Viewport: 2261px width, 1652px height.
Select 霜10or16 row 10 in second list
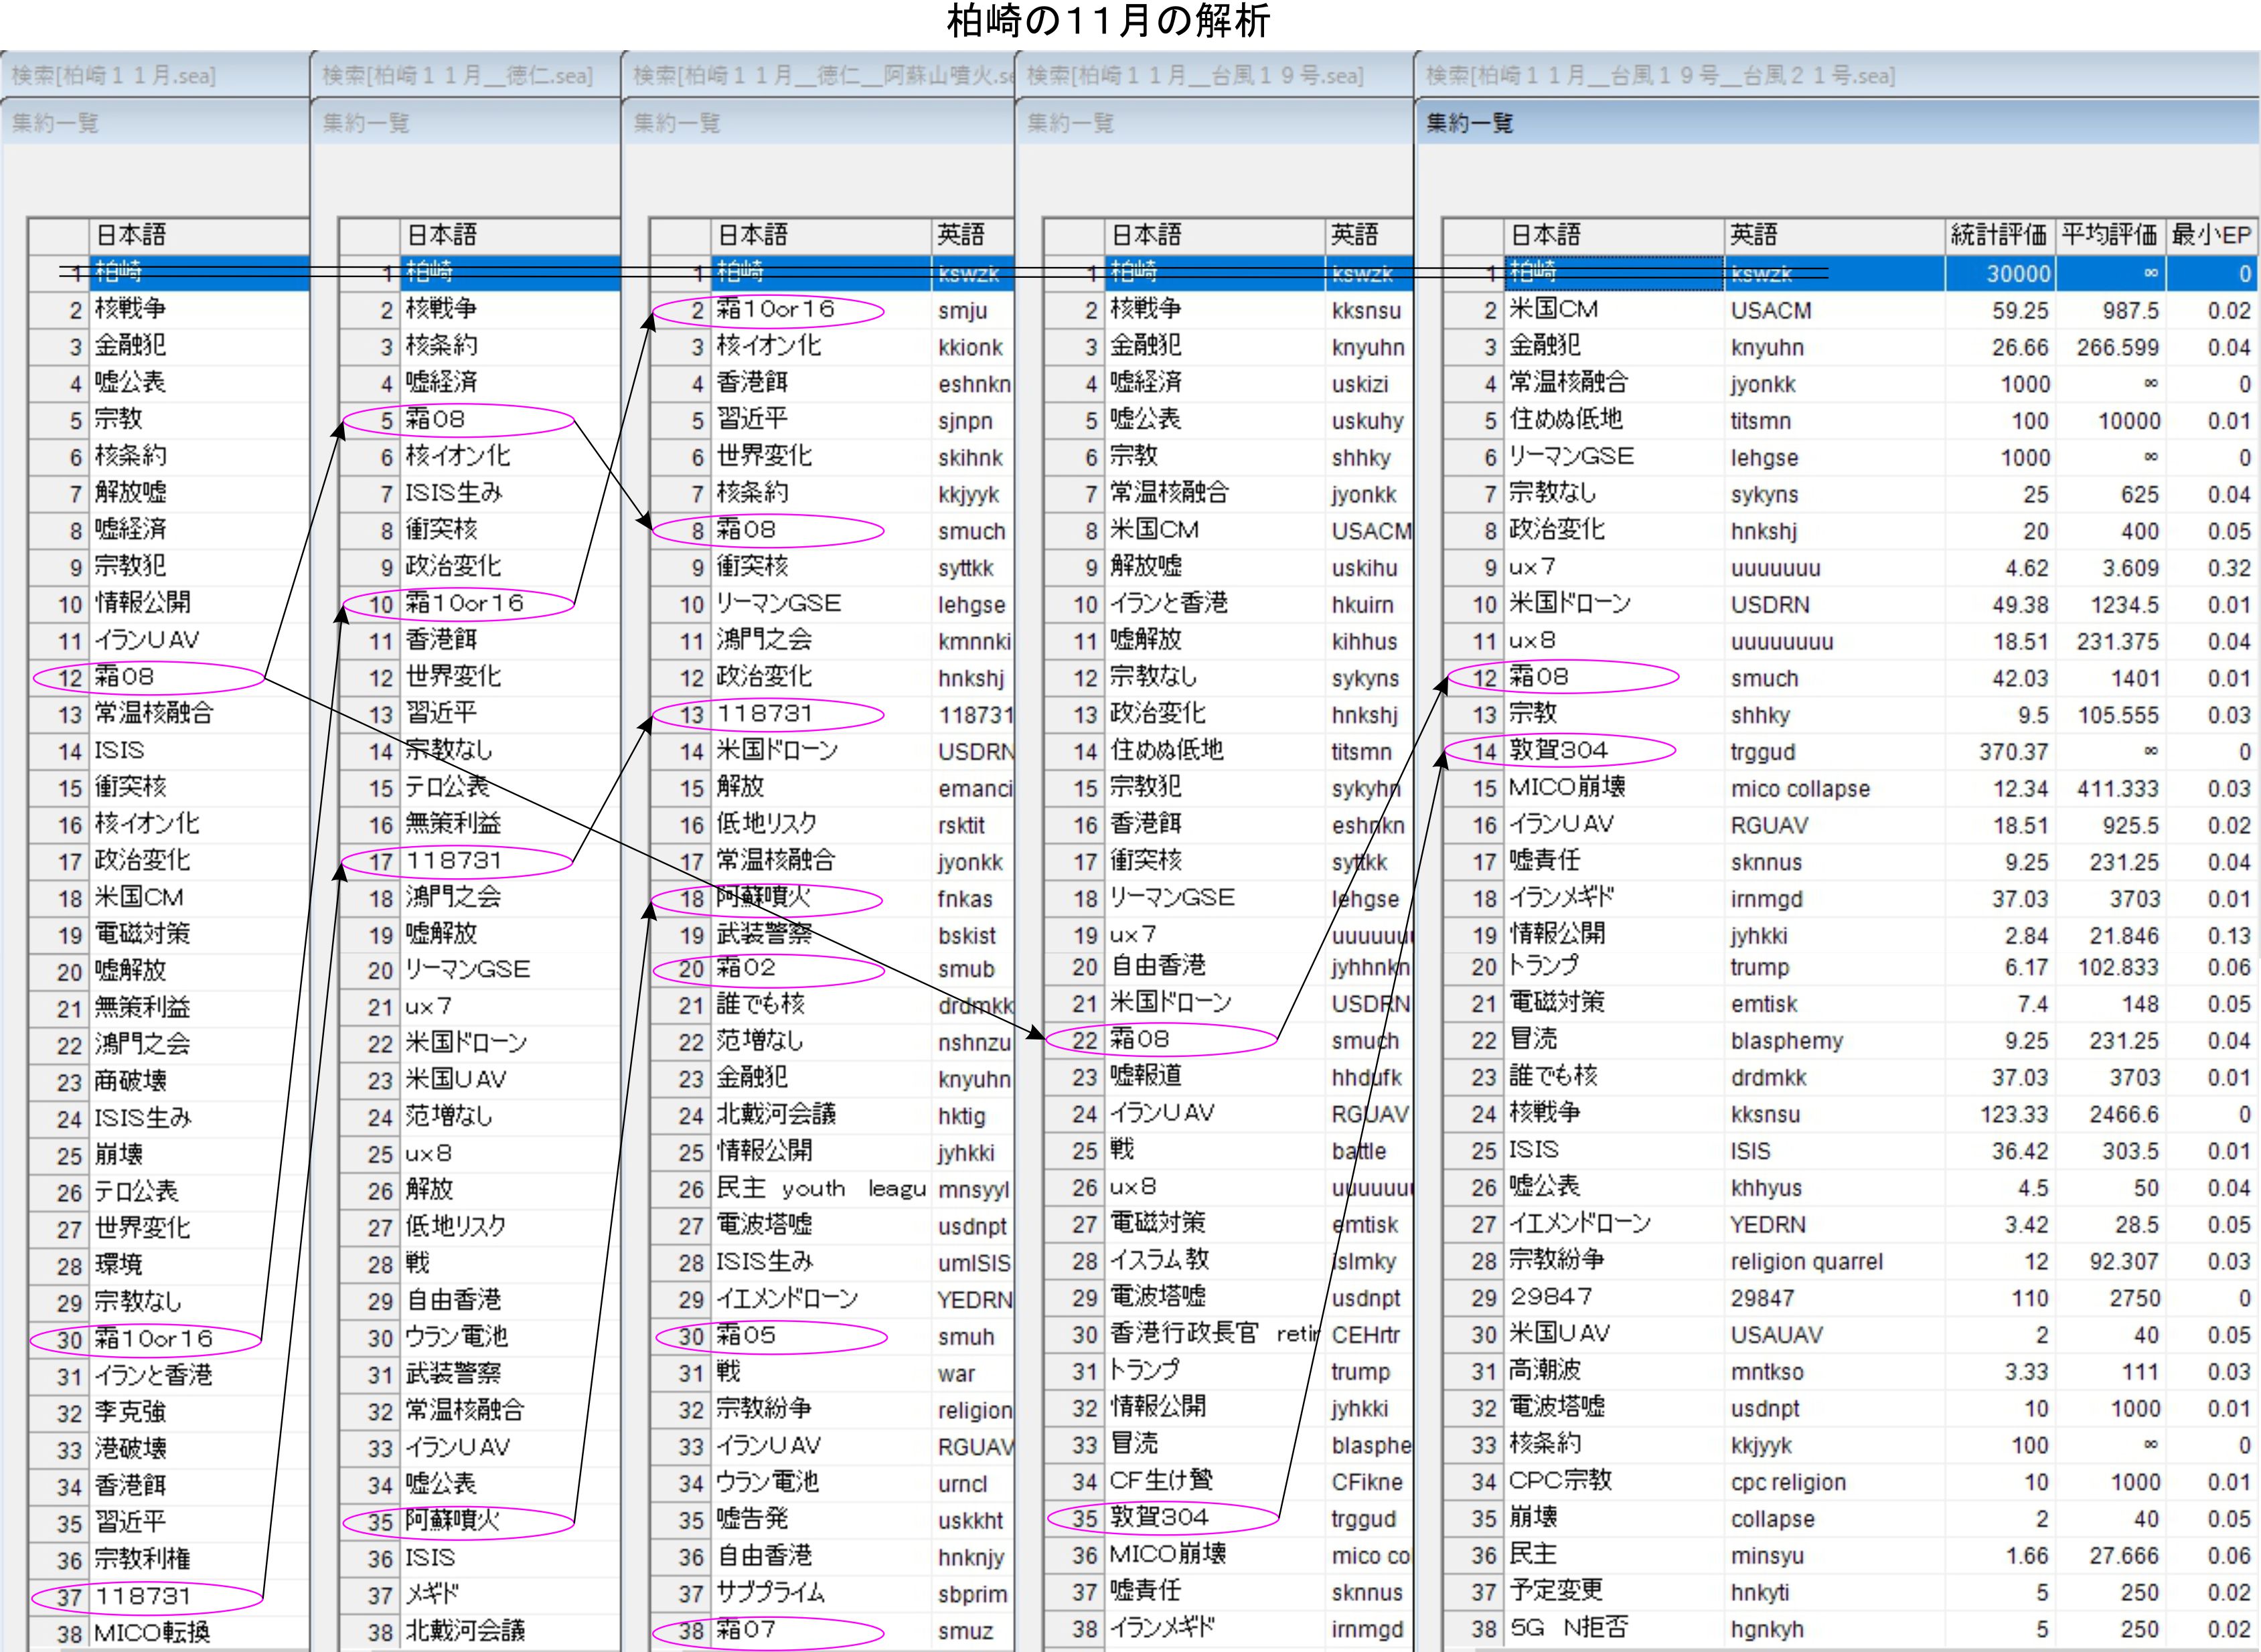coord(464,604)
